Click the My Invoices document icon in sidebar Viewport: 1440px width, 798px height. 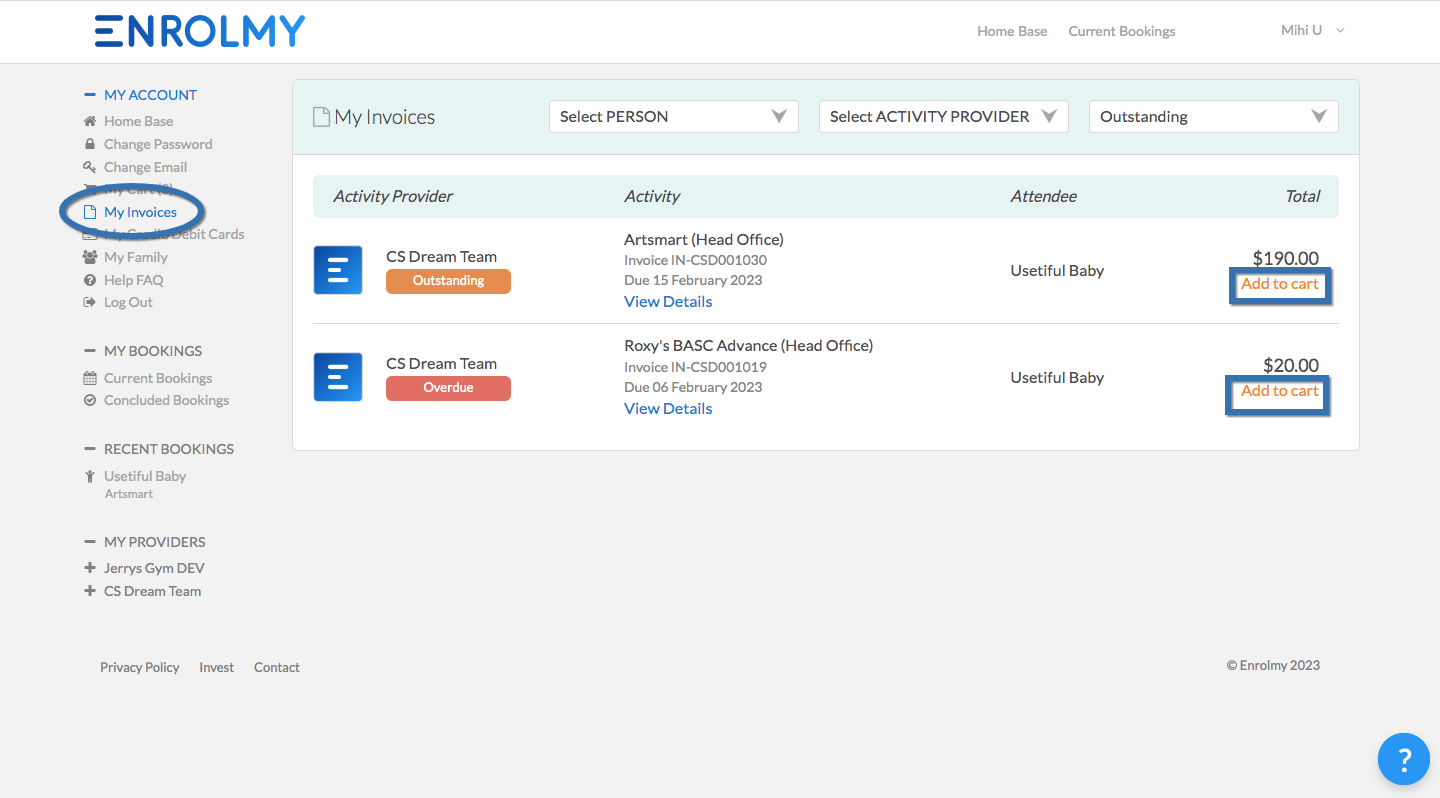[x=89, y=212]
